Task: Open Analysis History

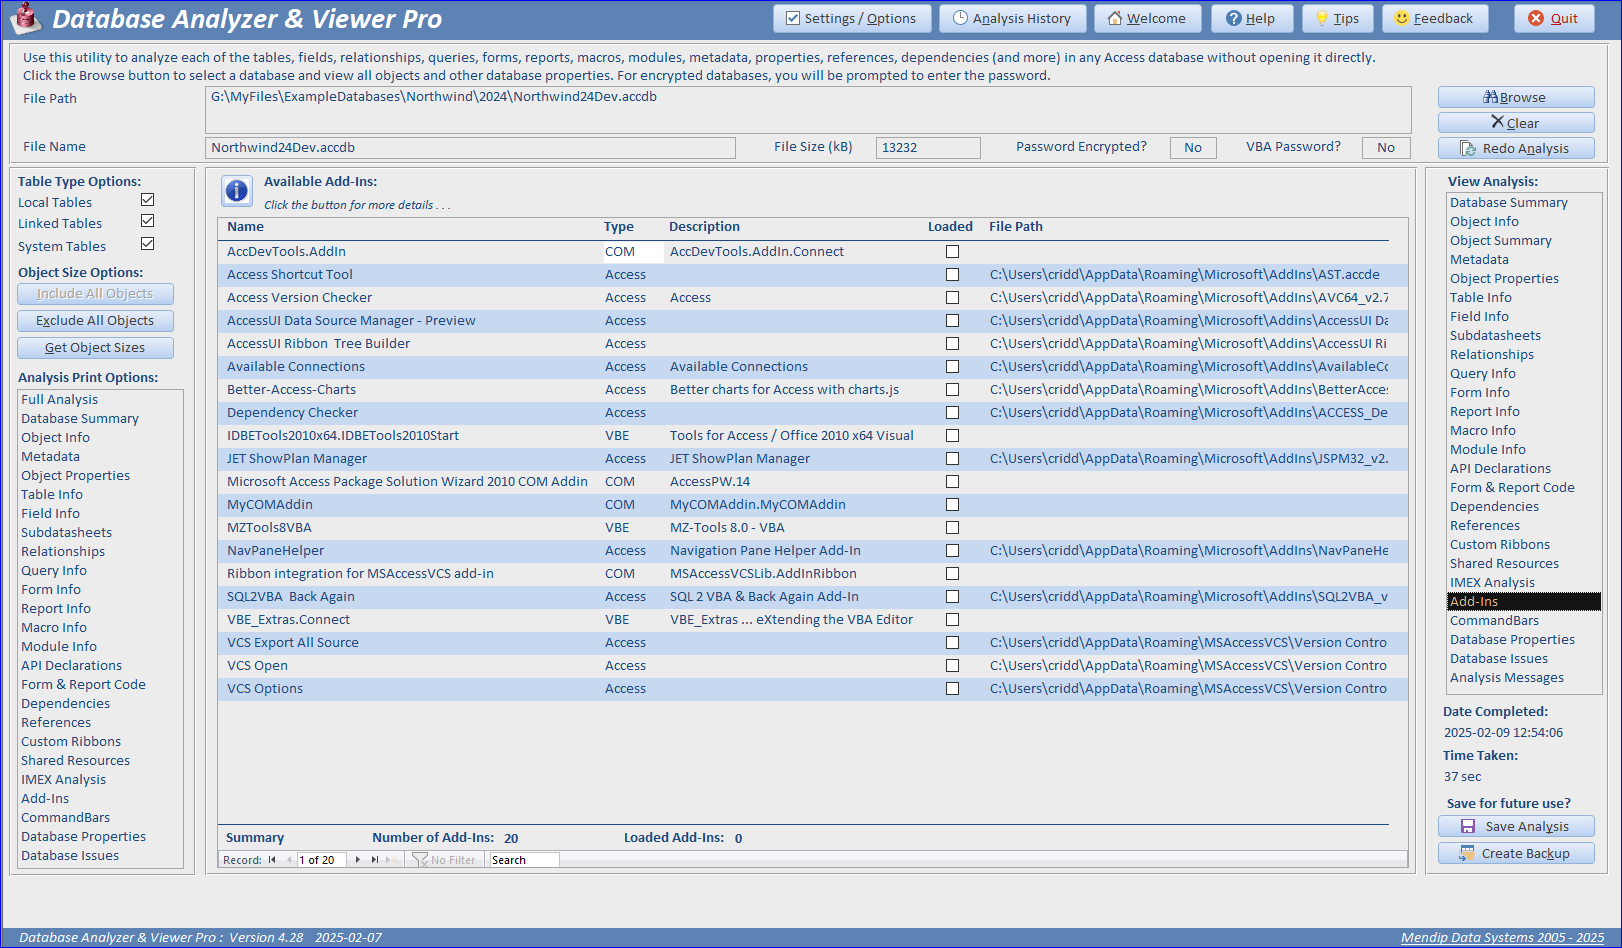Action: click(x=1012, y=18)
